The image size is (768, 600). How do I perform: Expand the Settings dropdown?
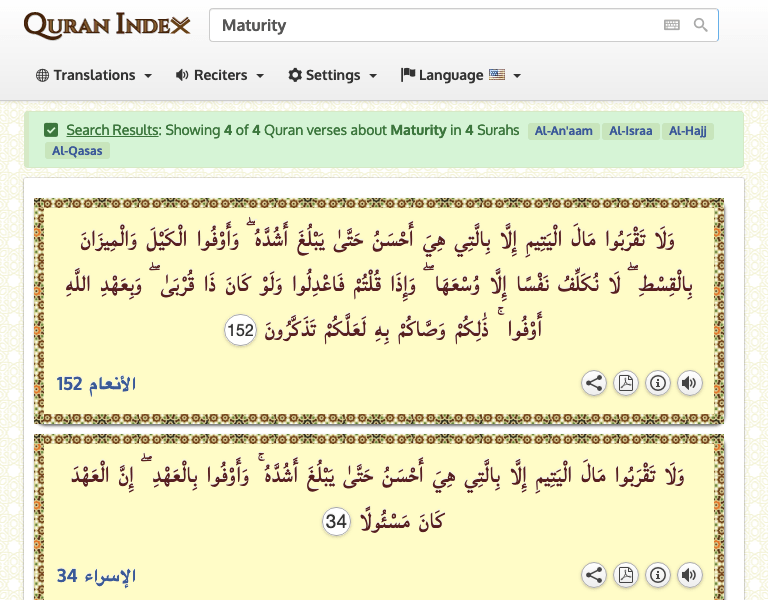click(x=332, y=75)
